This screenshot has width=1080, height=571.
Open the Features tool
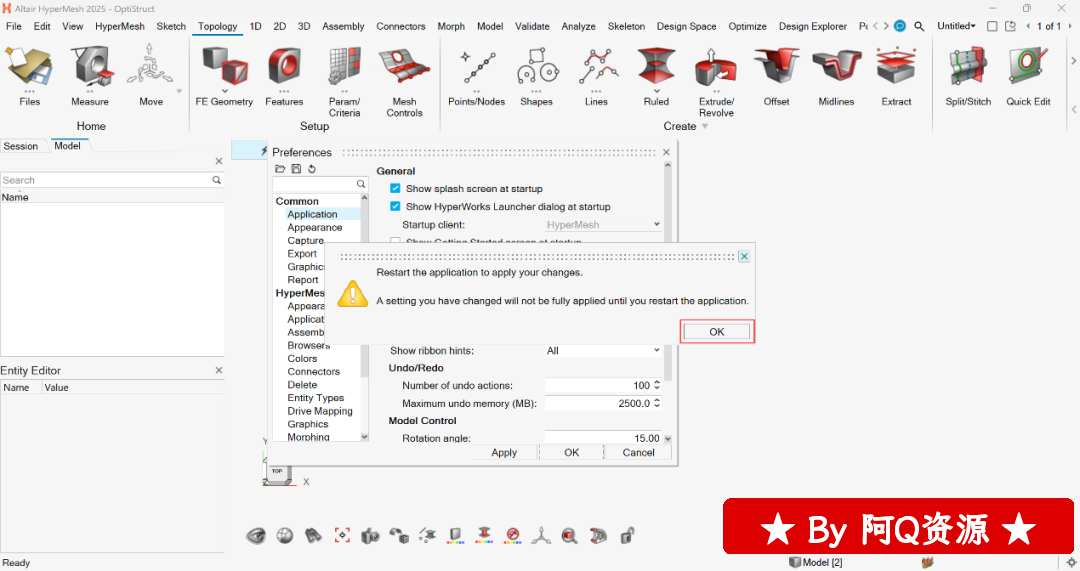pos(284,76)
